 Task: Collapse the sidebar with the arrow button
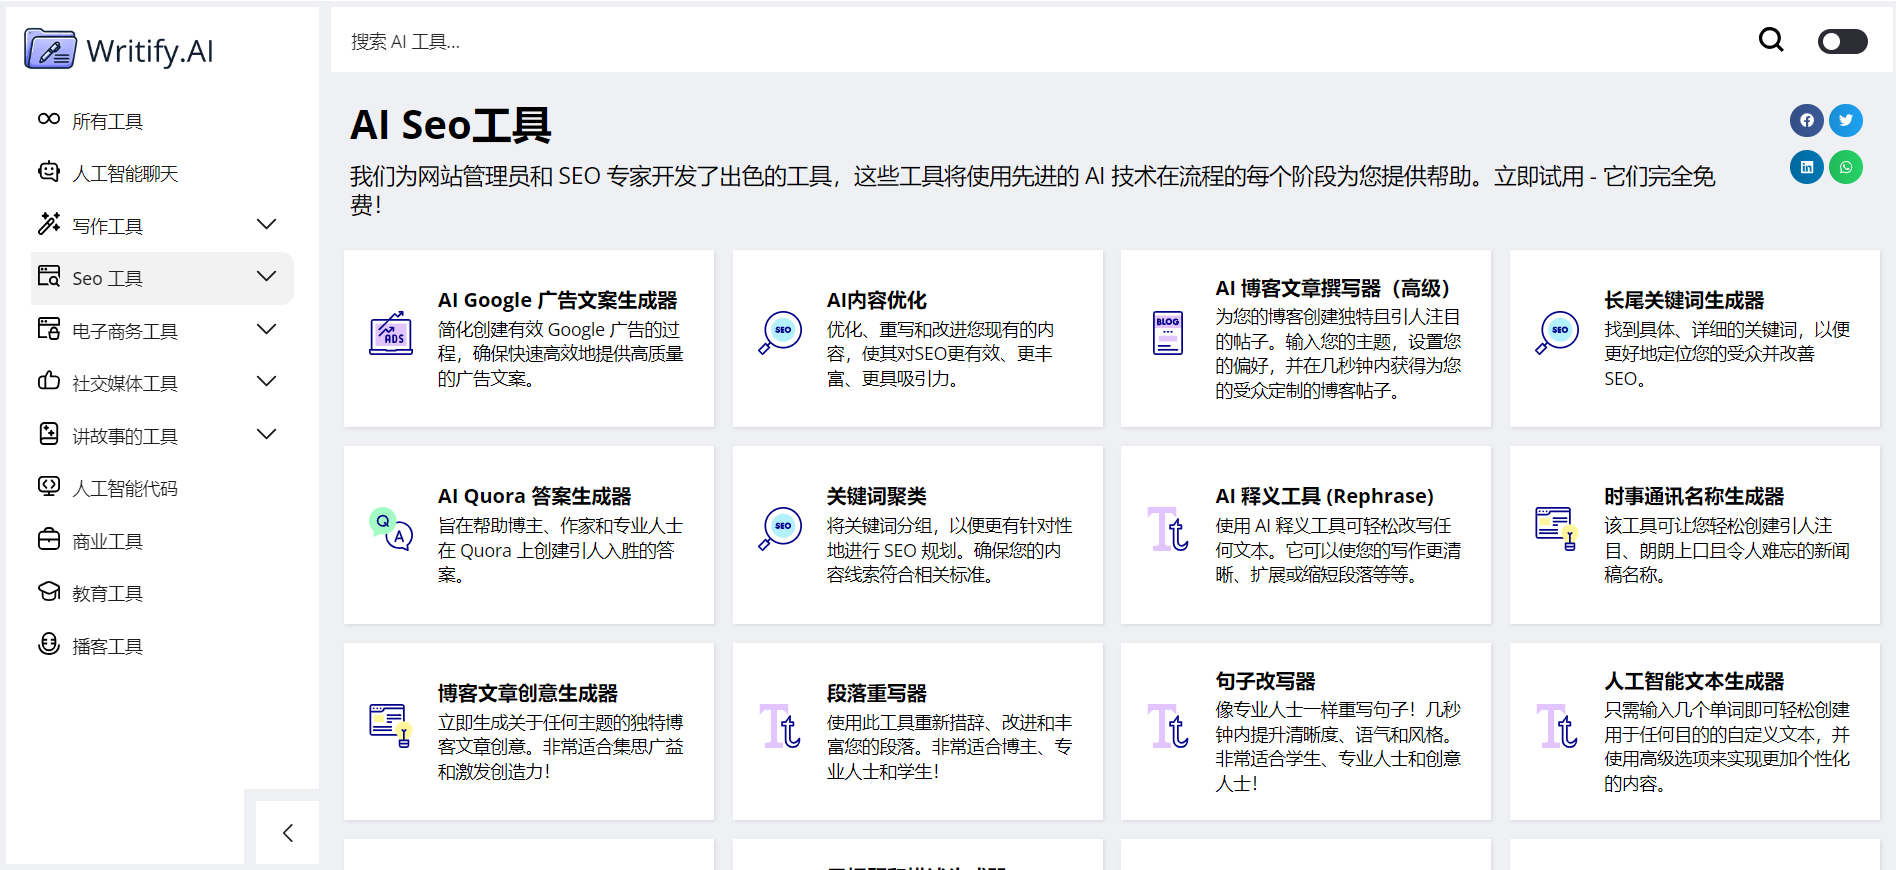pos(288,833)
